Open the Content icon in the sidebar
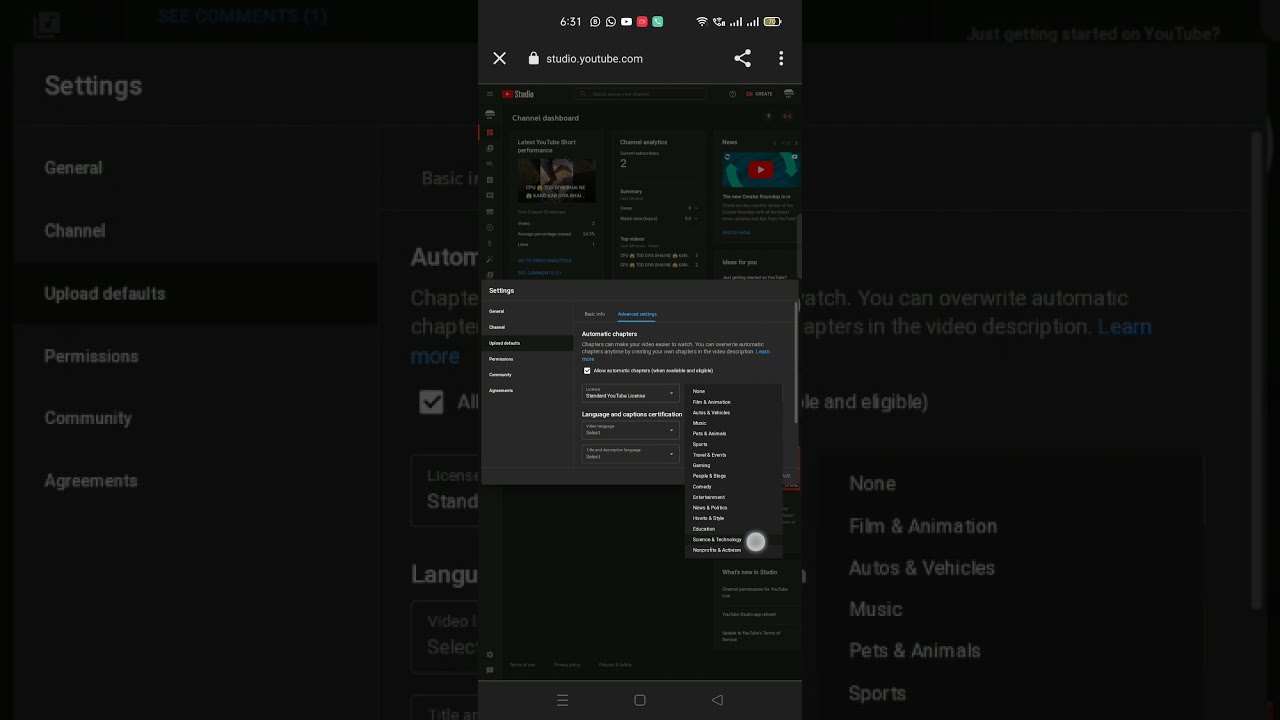Image resolution: width=1280 pixels, height=720 pixels. tap(490, 148)
